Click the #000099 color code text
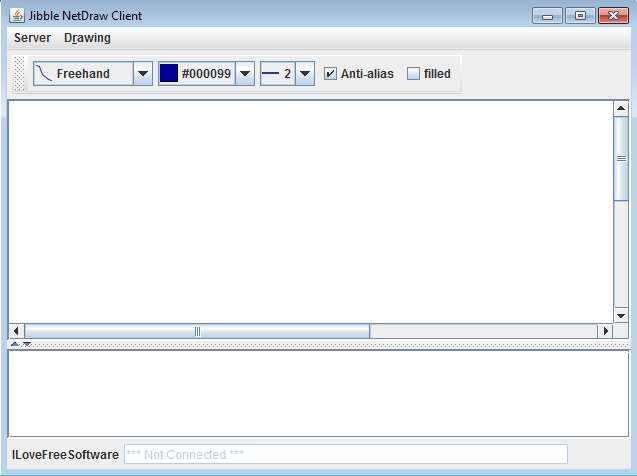The height and width of the screenshot is (476, 637). point(206,74)
